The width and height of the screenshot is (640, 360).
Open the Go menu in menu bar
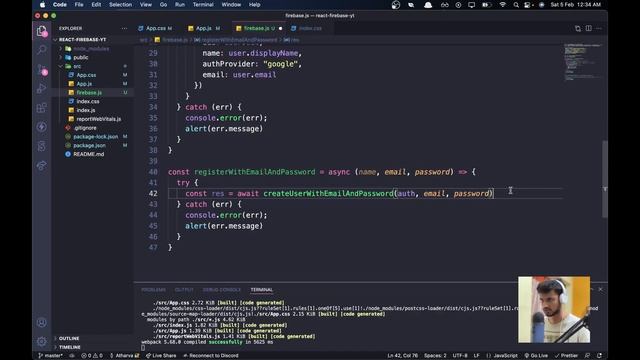click(163, 4)
